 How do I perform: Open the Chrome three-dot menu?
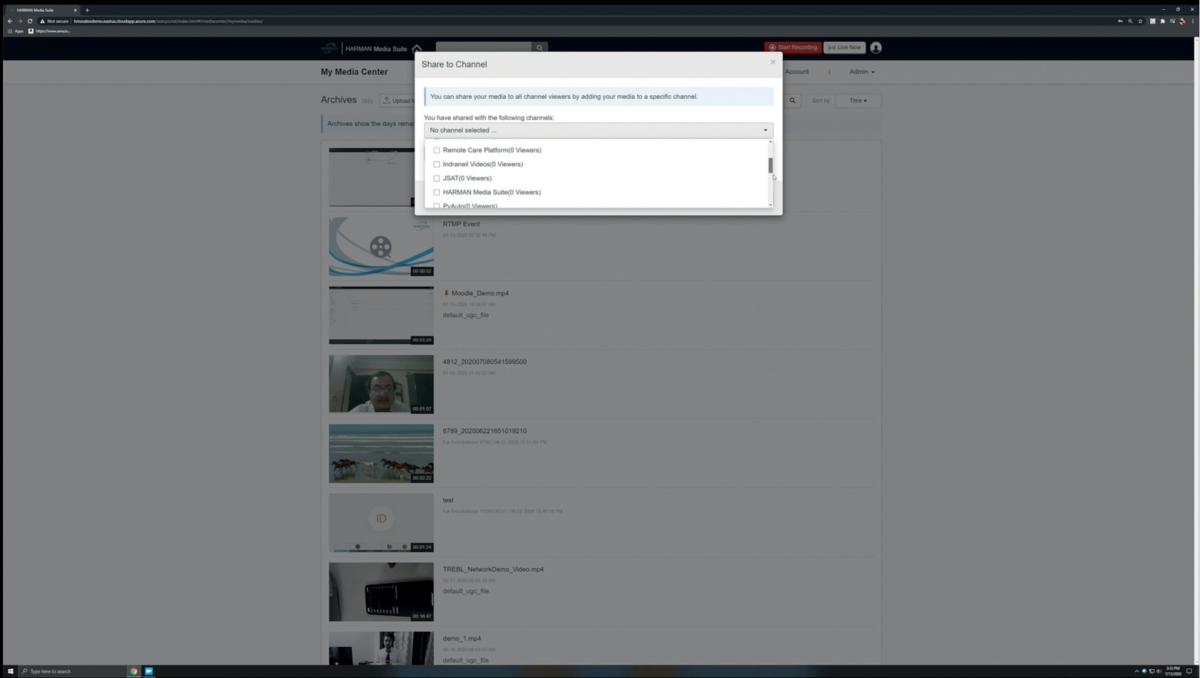tap(1194, 21)
